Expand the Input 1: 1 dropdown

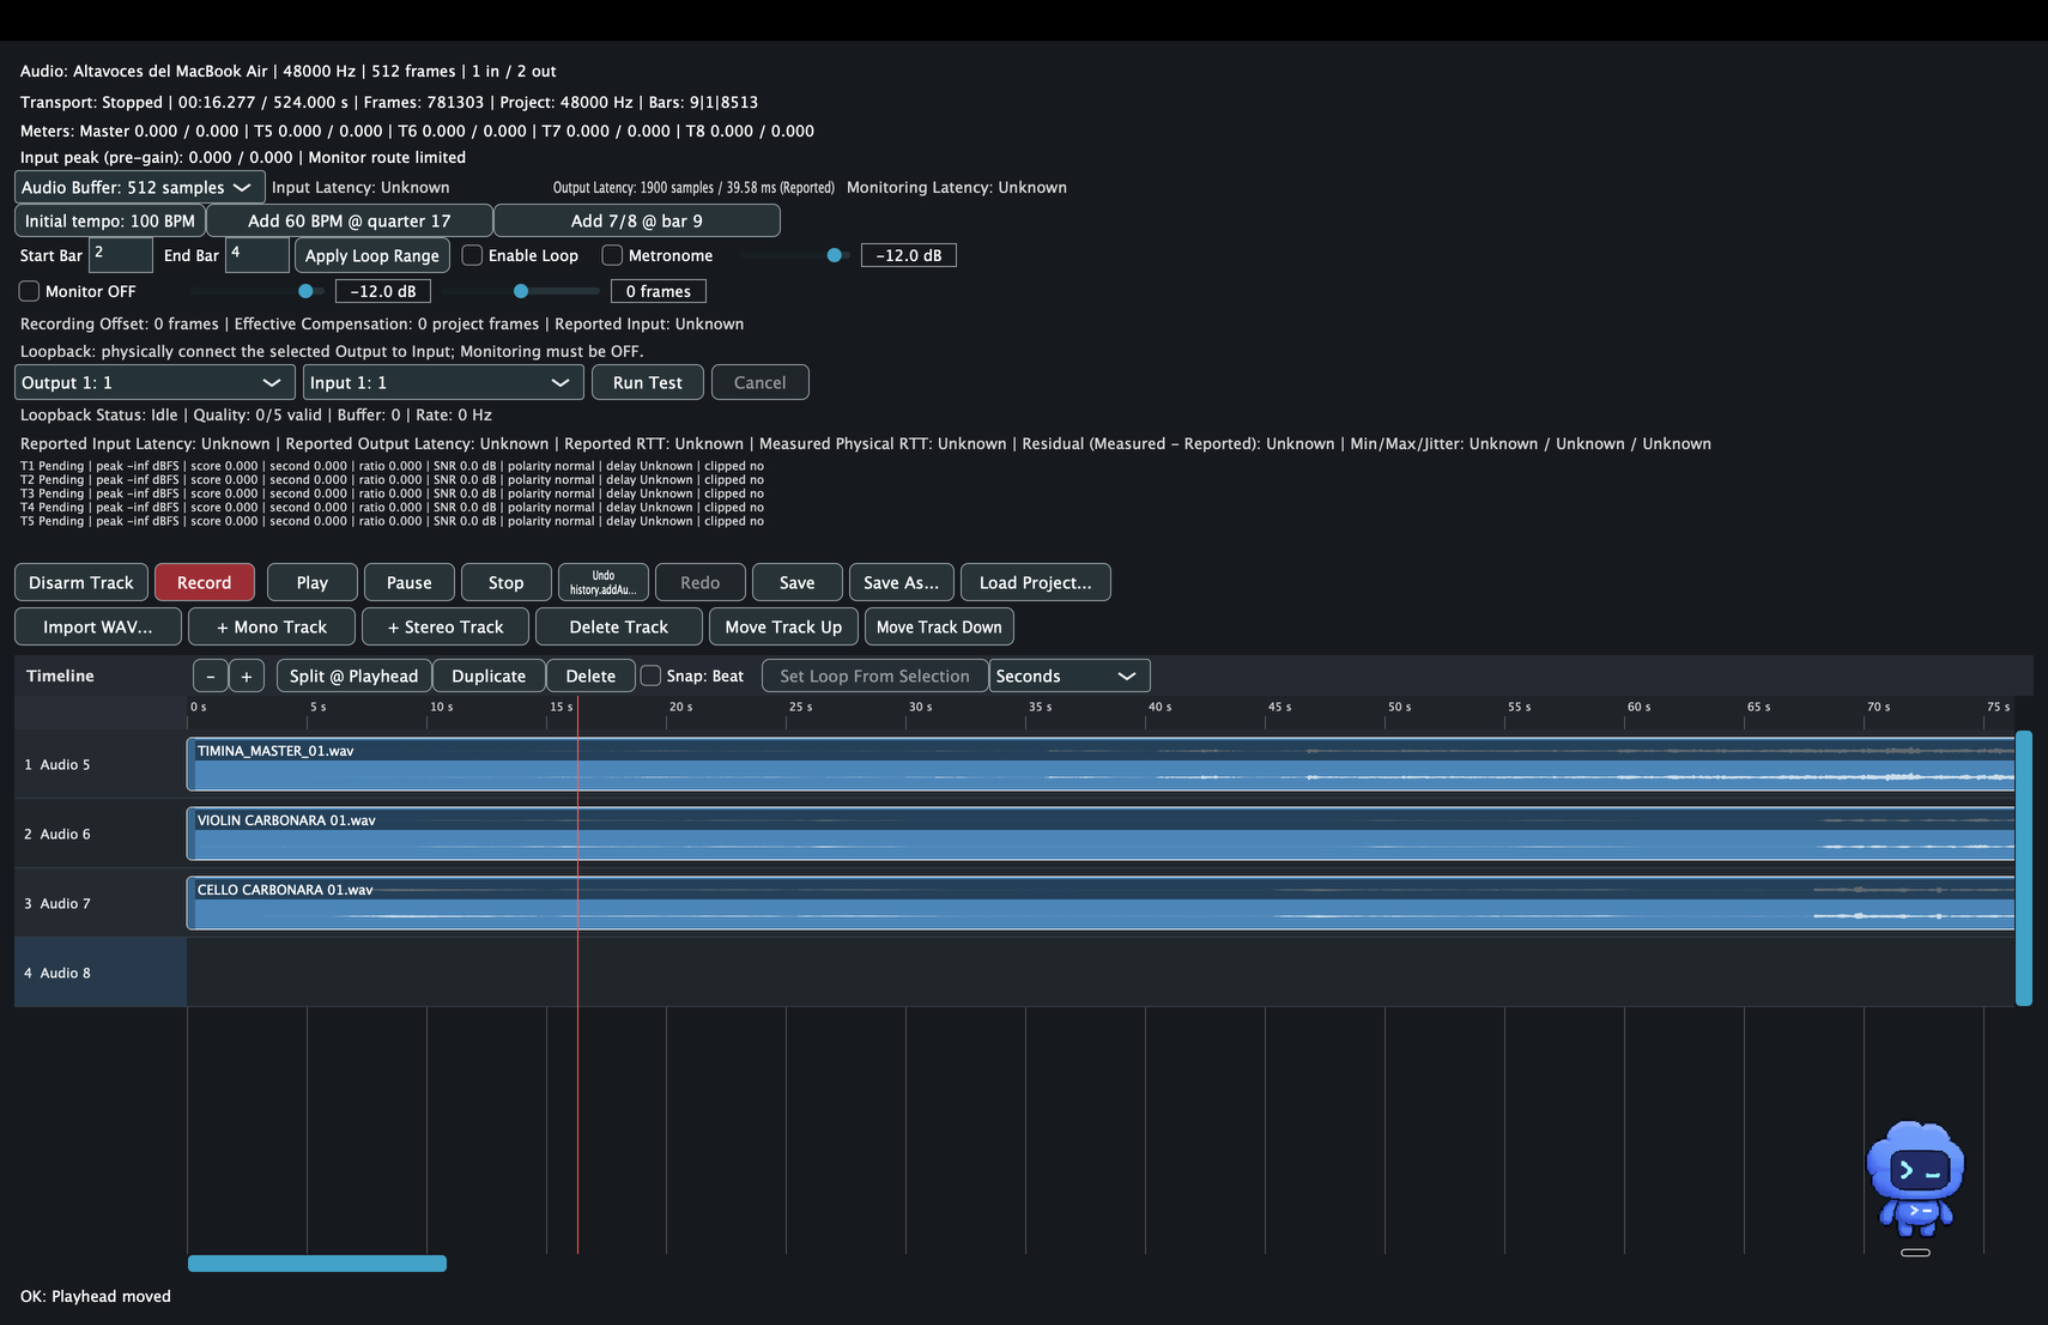(443, 382)
